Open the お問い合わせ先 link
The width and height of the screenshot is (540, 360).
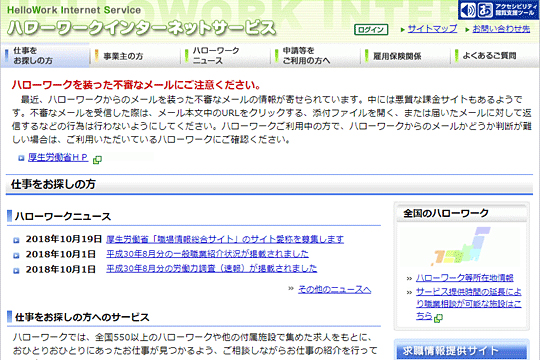point(501,29)
